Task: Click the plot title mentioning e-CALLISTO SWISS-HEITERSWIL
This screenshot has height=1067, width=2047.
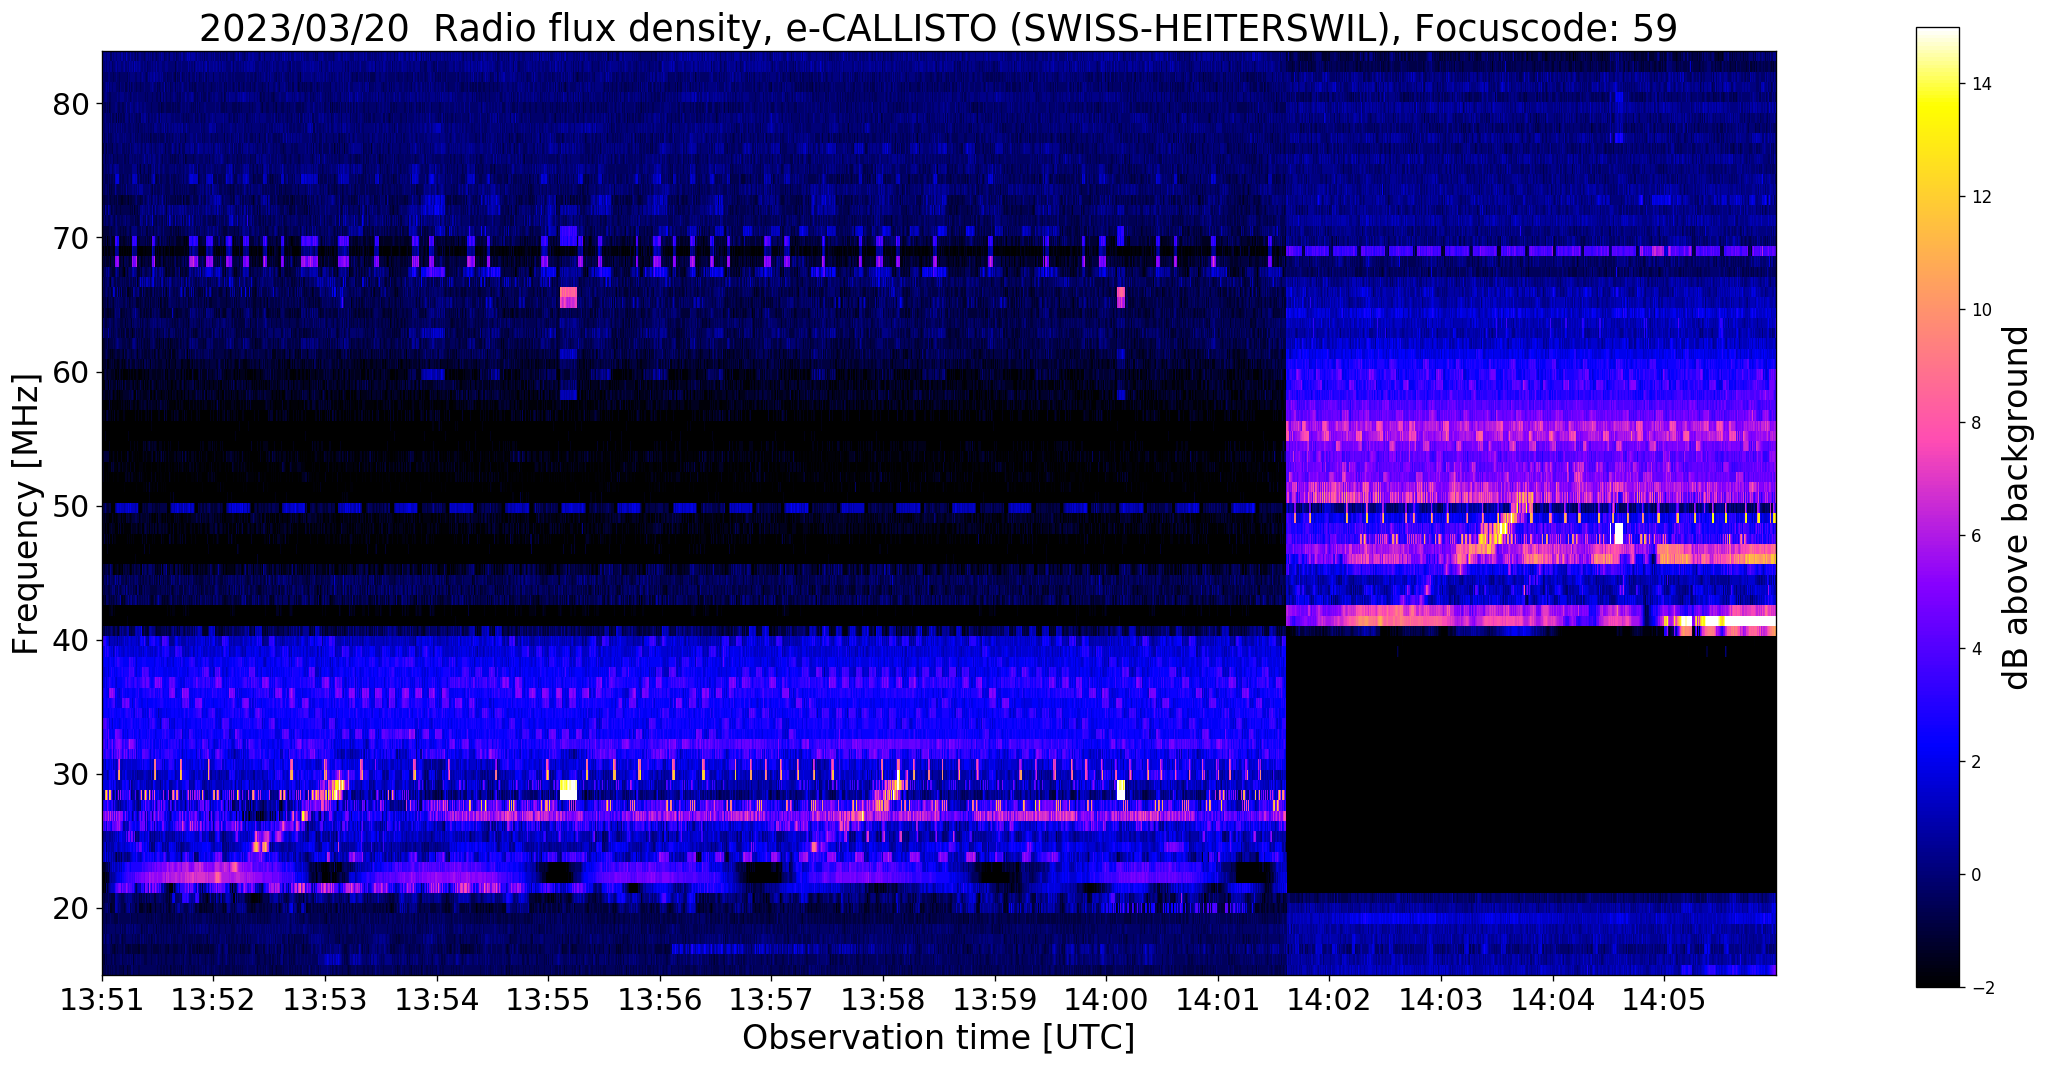Action: click(938, 28)
